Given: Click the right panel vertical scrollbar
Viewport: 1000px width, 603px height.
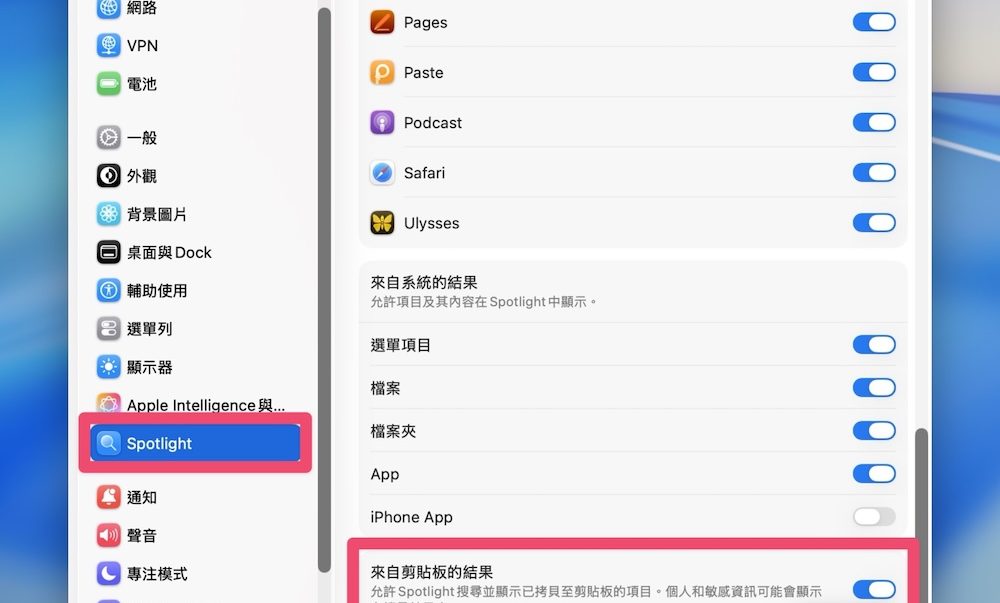Looking at the screenshot, I should coord(922,500).
